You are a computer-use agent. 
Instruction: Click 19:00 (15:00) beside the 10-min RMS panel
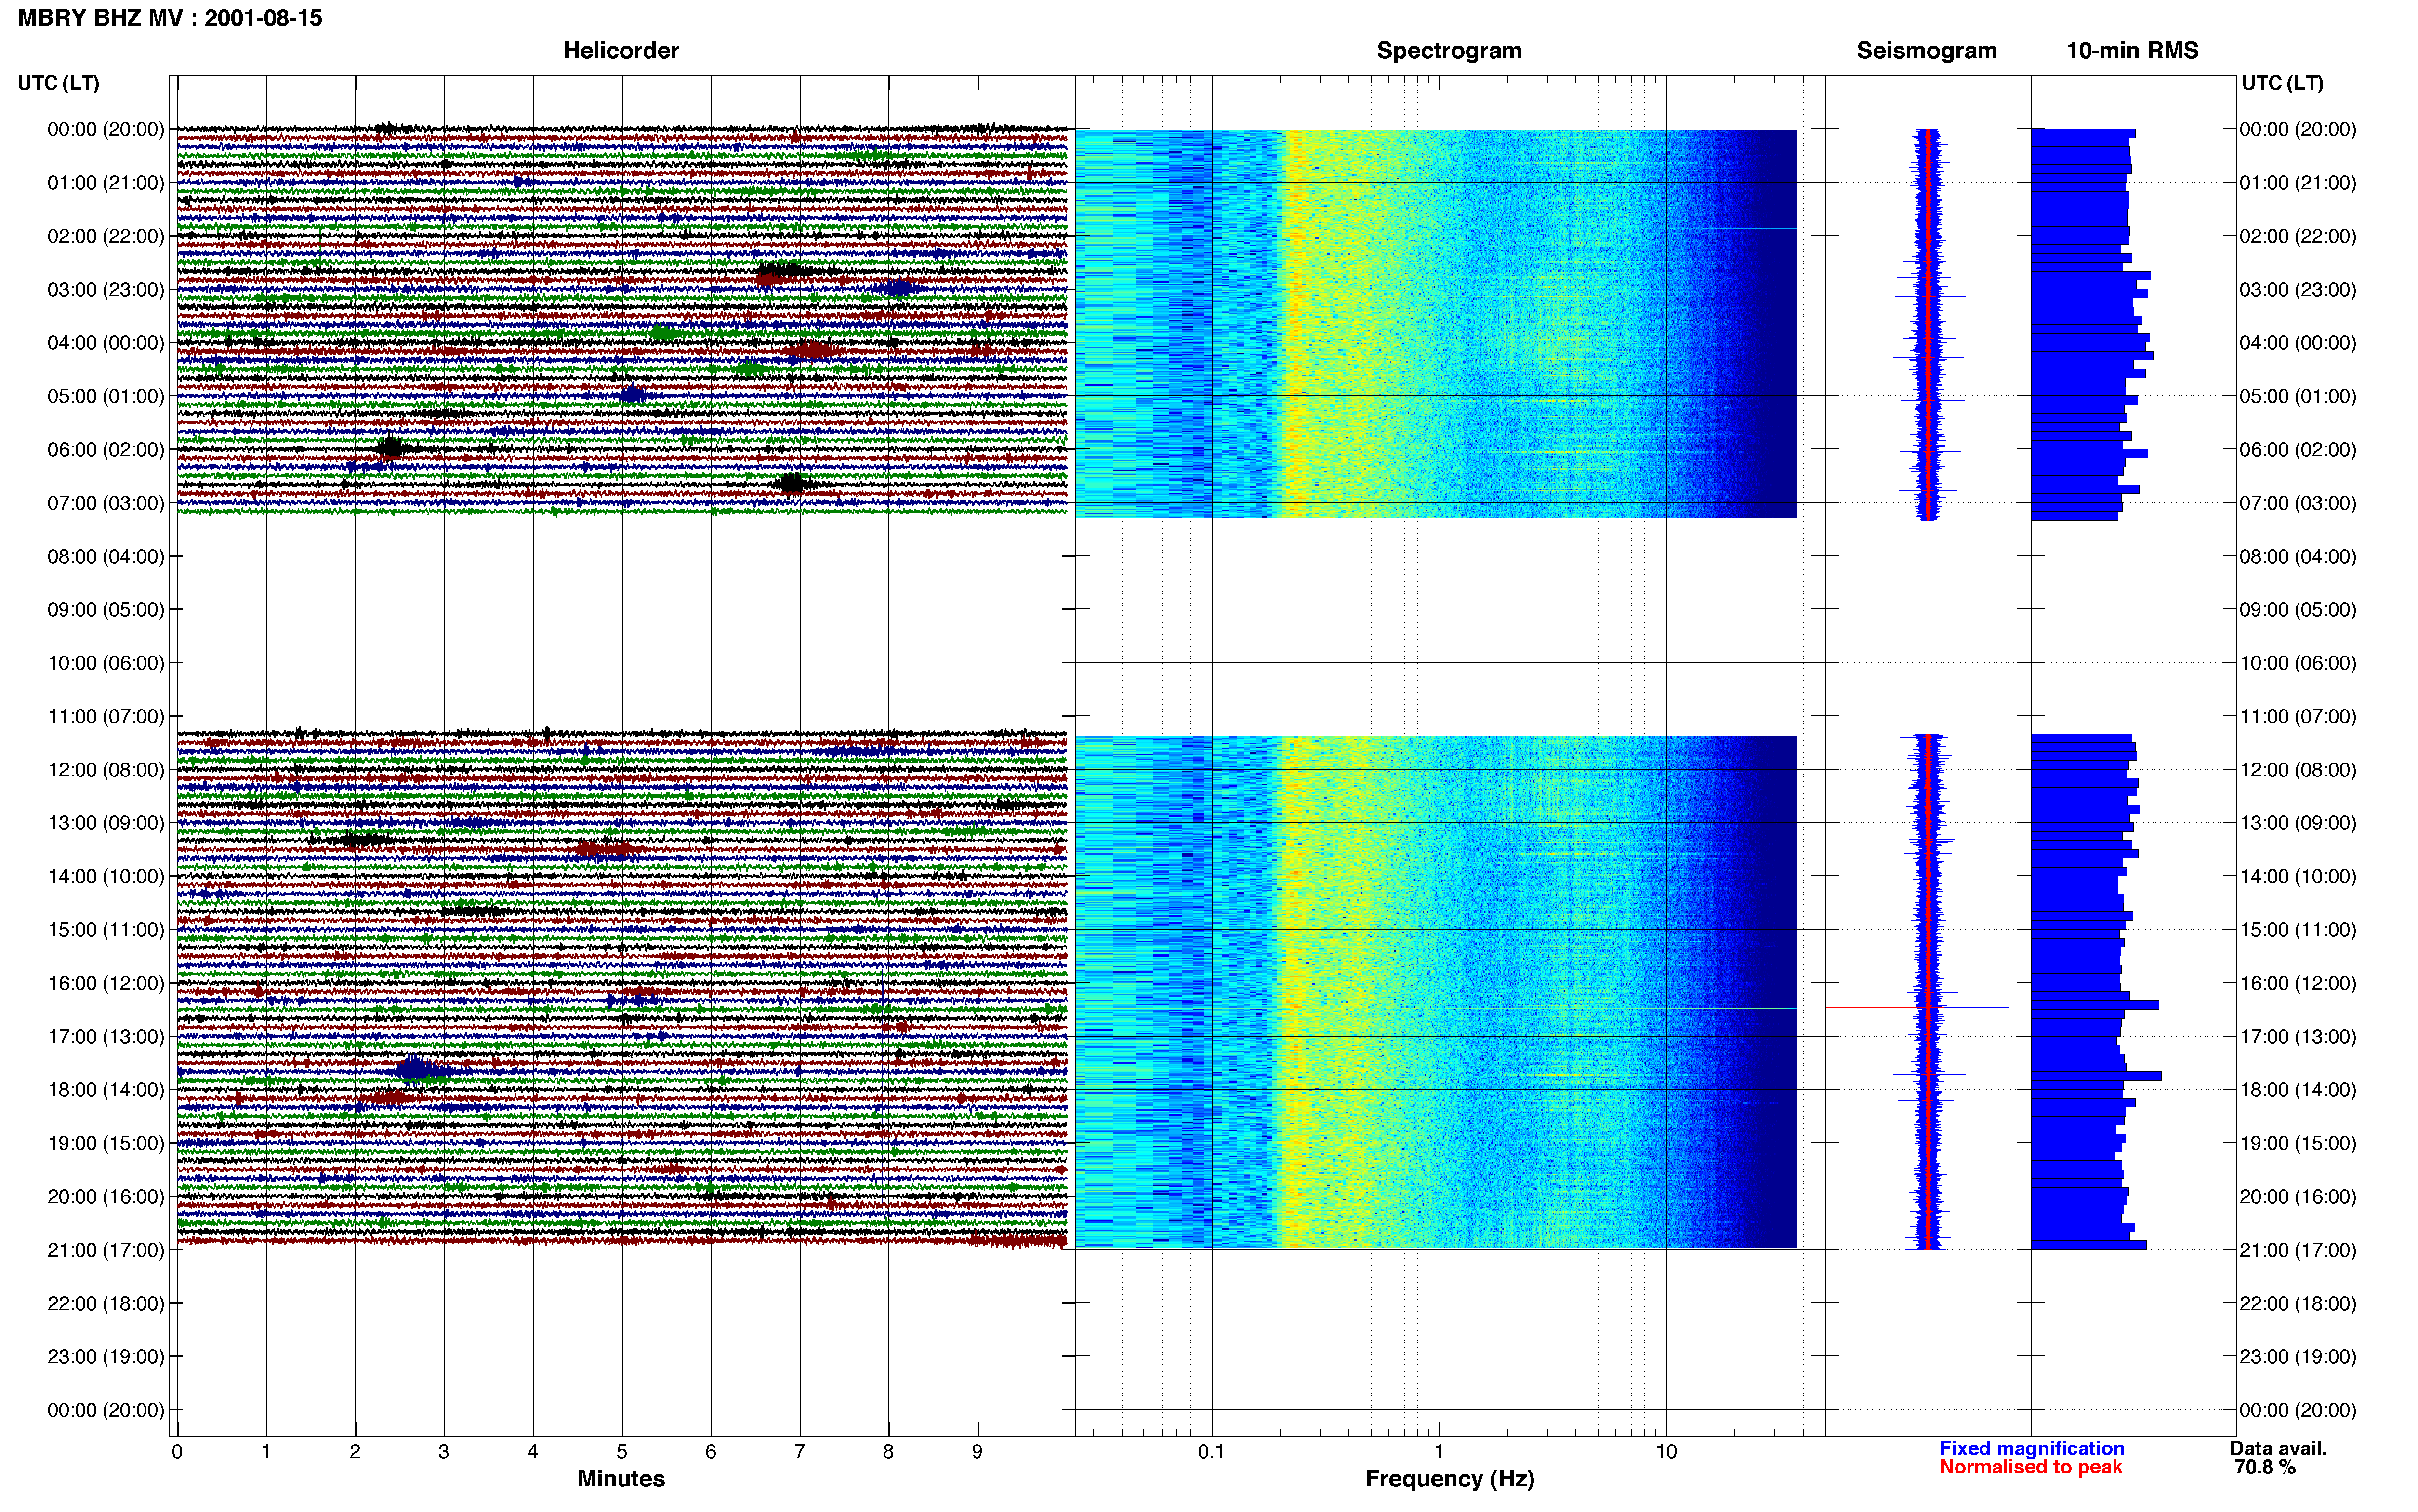pyautogui.click(x=2298, y=1143)
